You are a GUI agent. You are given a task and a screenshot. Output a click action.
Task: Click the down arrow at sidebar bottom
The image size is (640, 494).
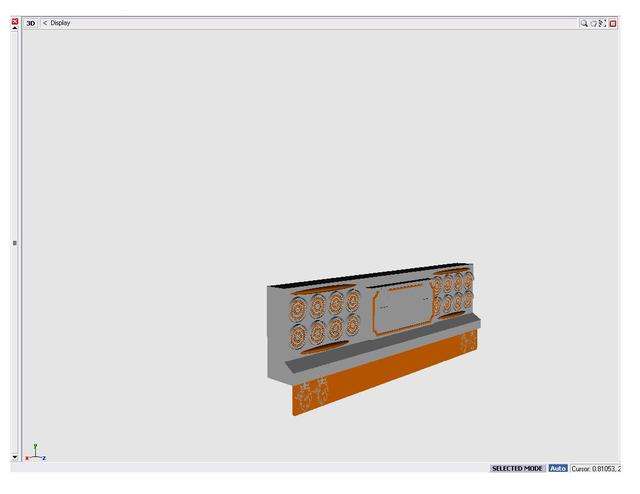(15, 457)
